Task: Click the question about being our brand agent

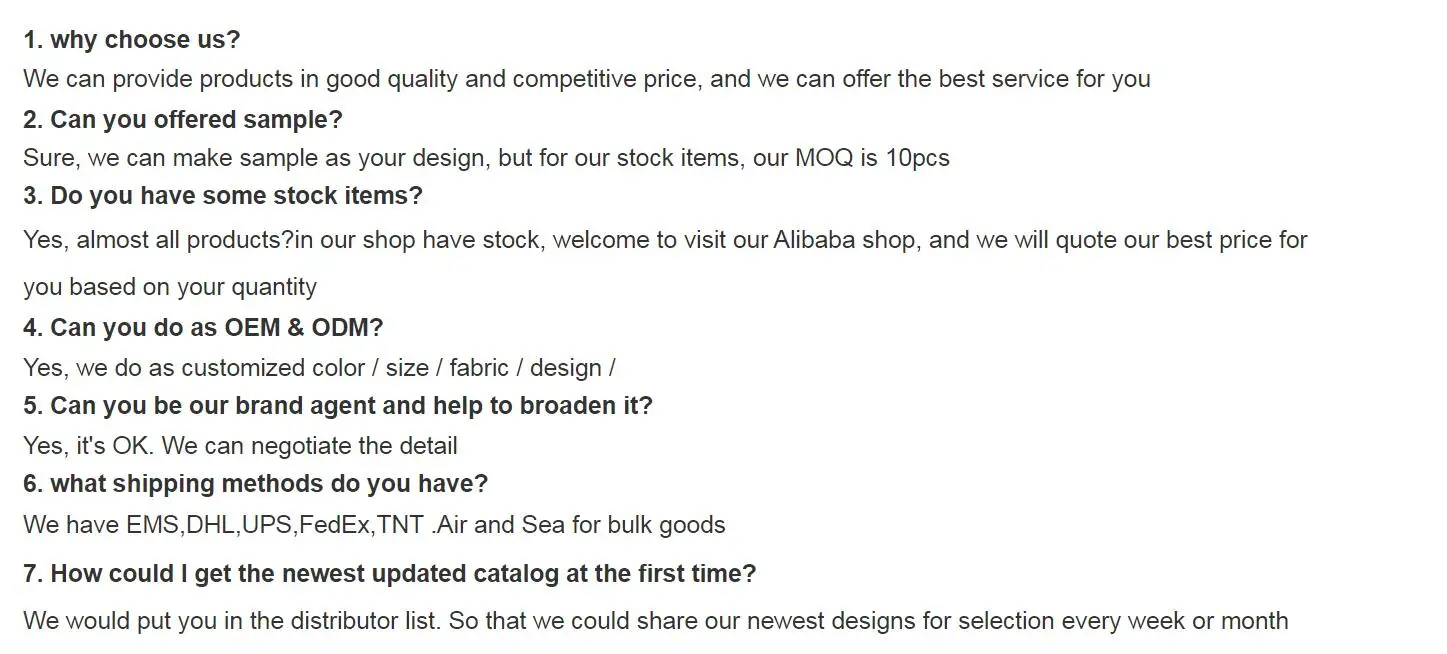Action: pos(338,406)
